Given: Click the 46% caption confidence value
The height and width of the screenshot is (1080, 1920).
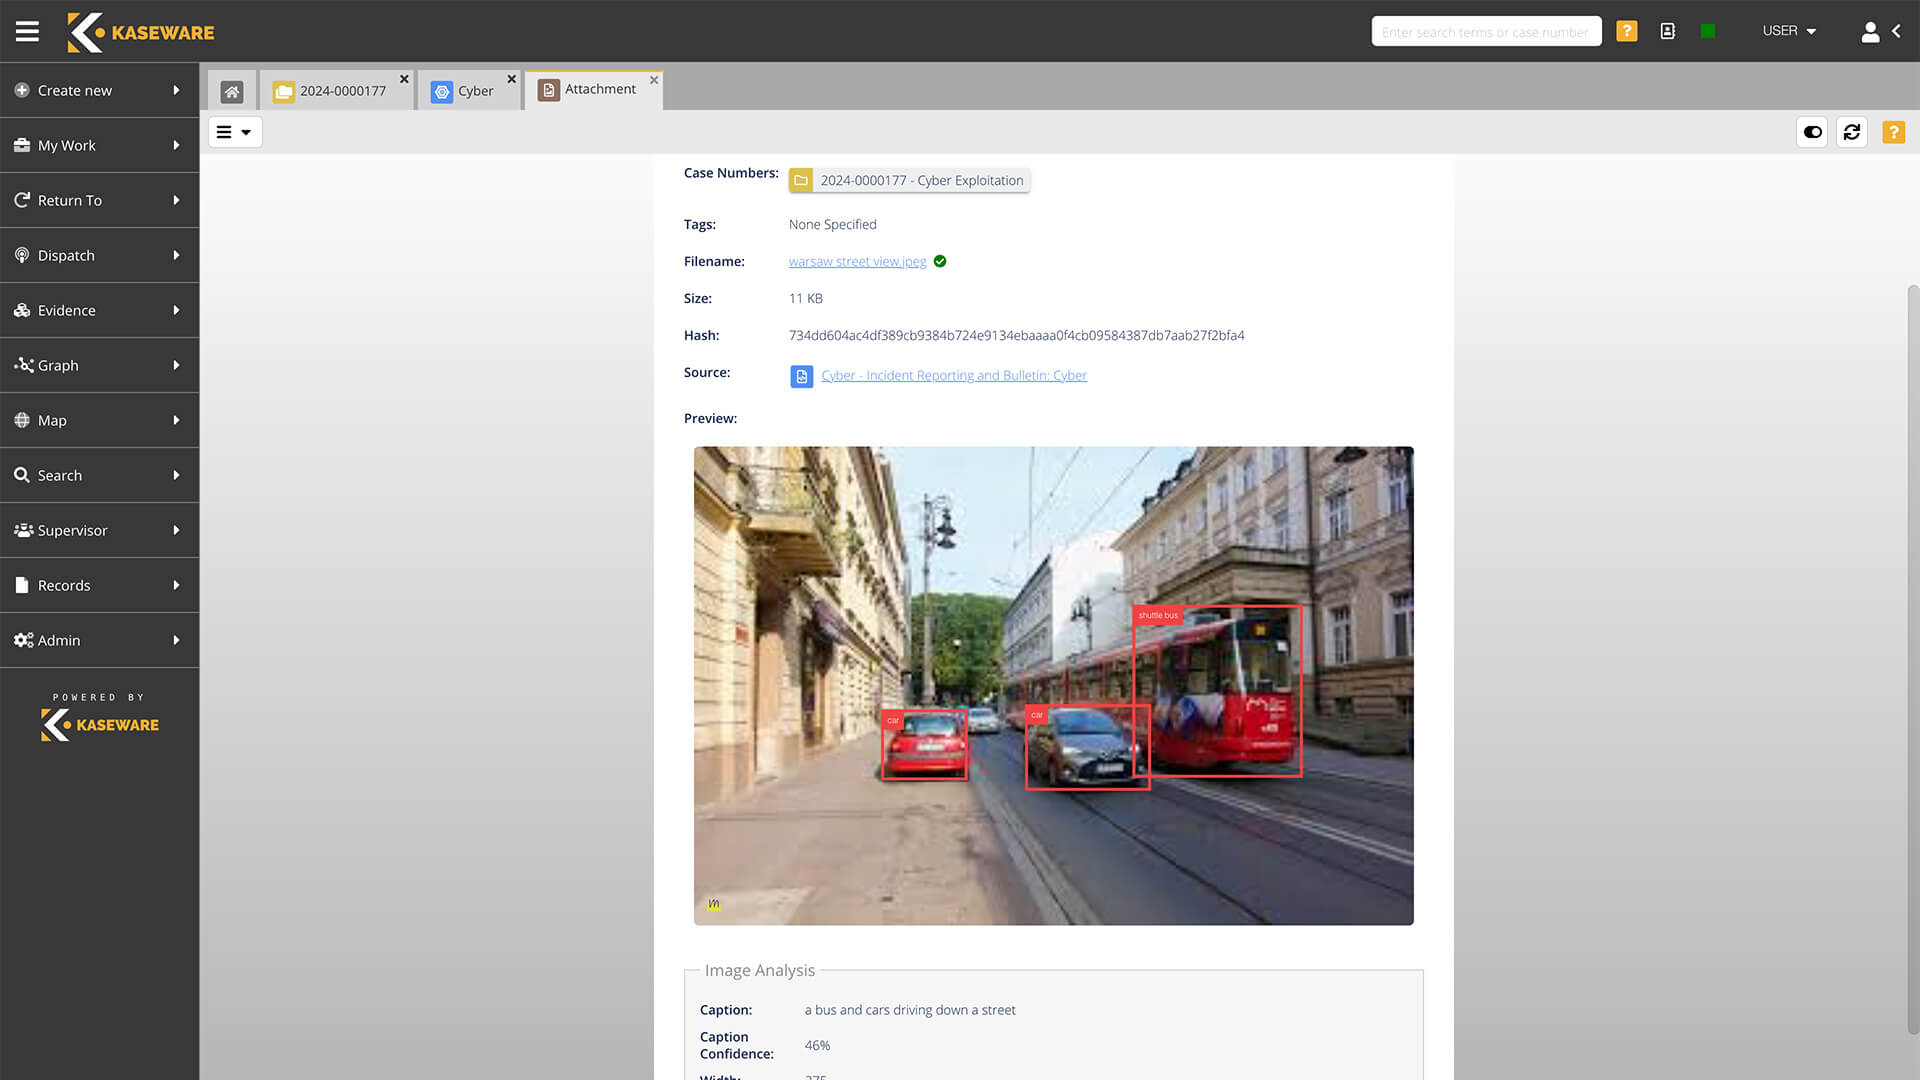Looking at the screenshot, I should tap(817, 1045).
